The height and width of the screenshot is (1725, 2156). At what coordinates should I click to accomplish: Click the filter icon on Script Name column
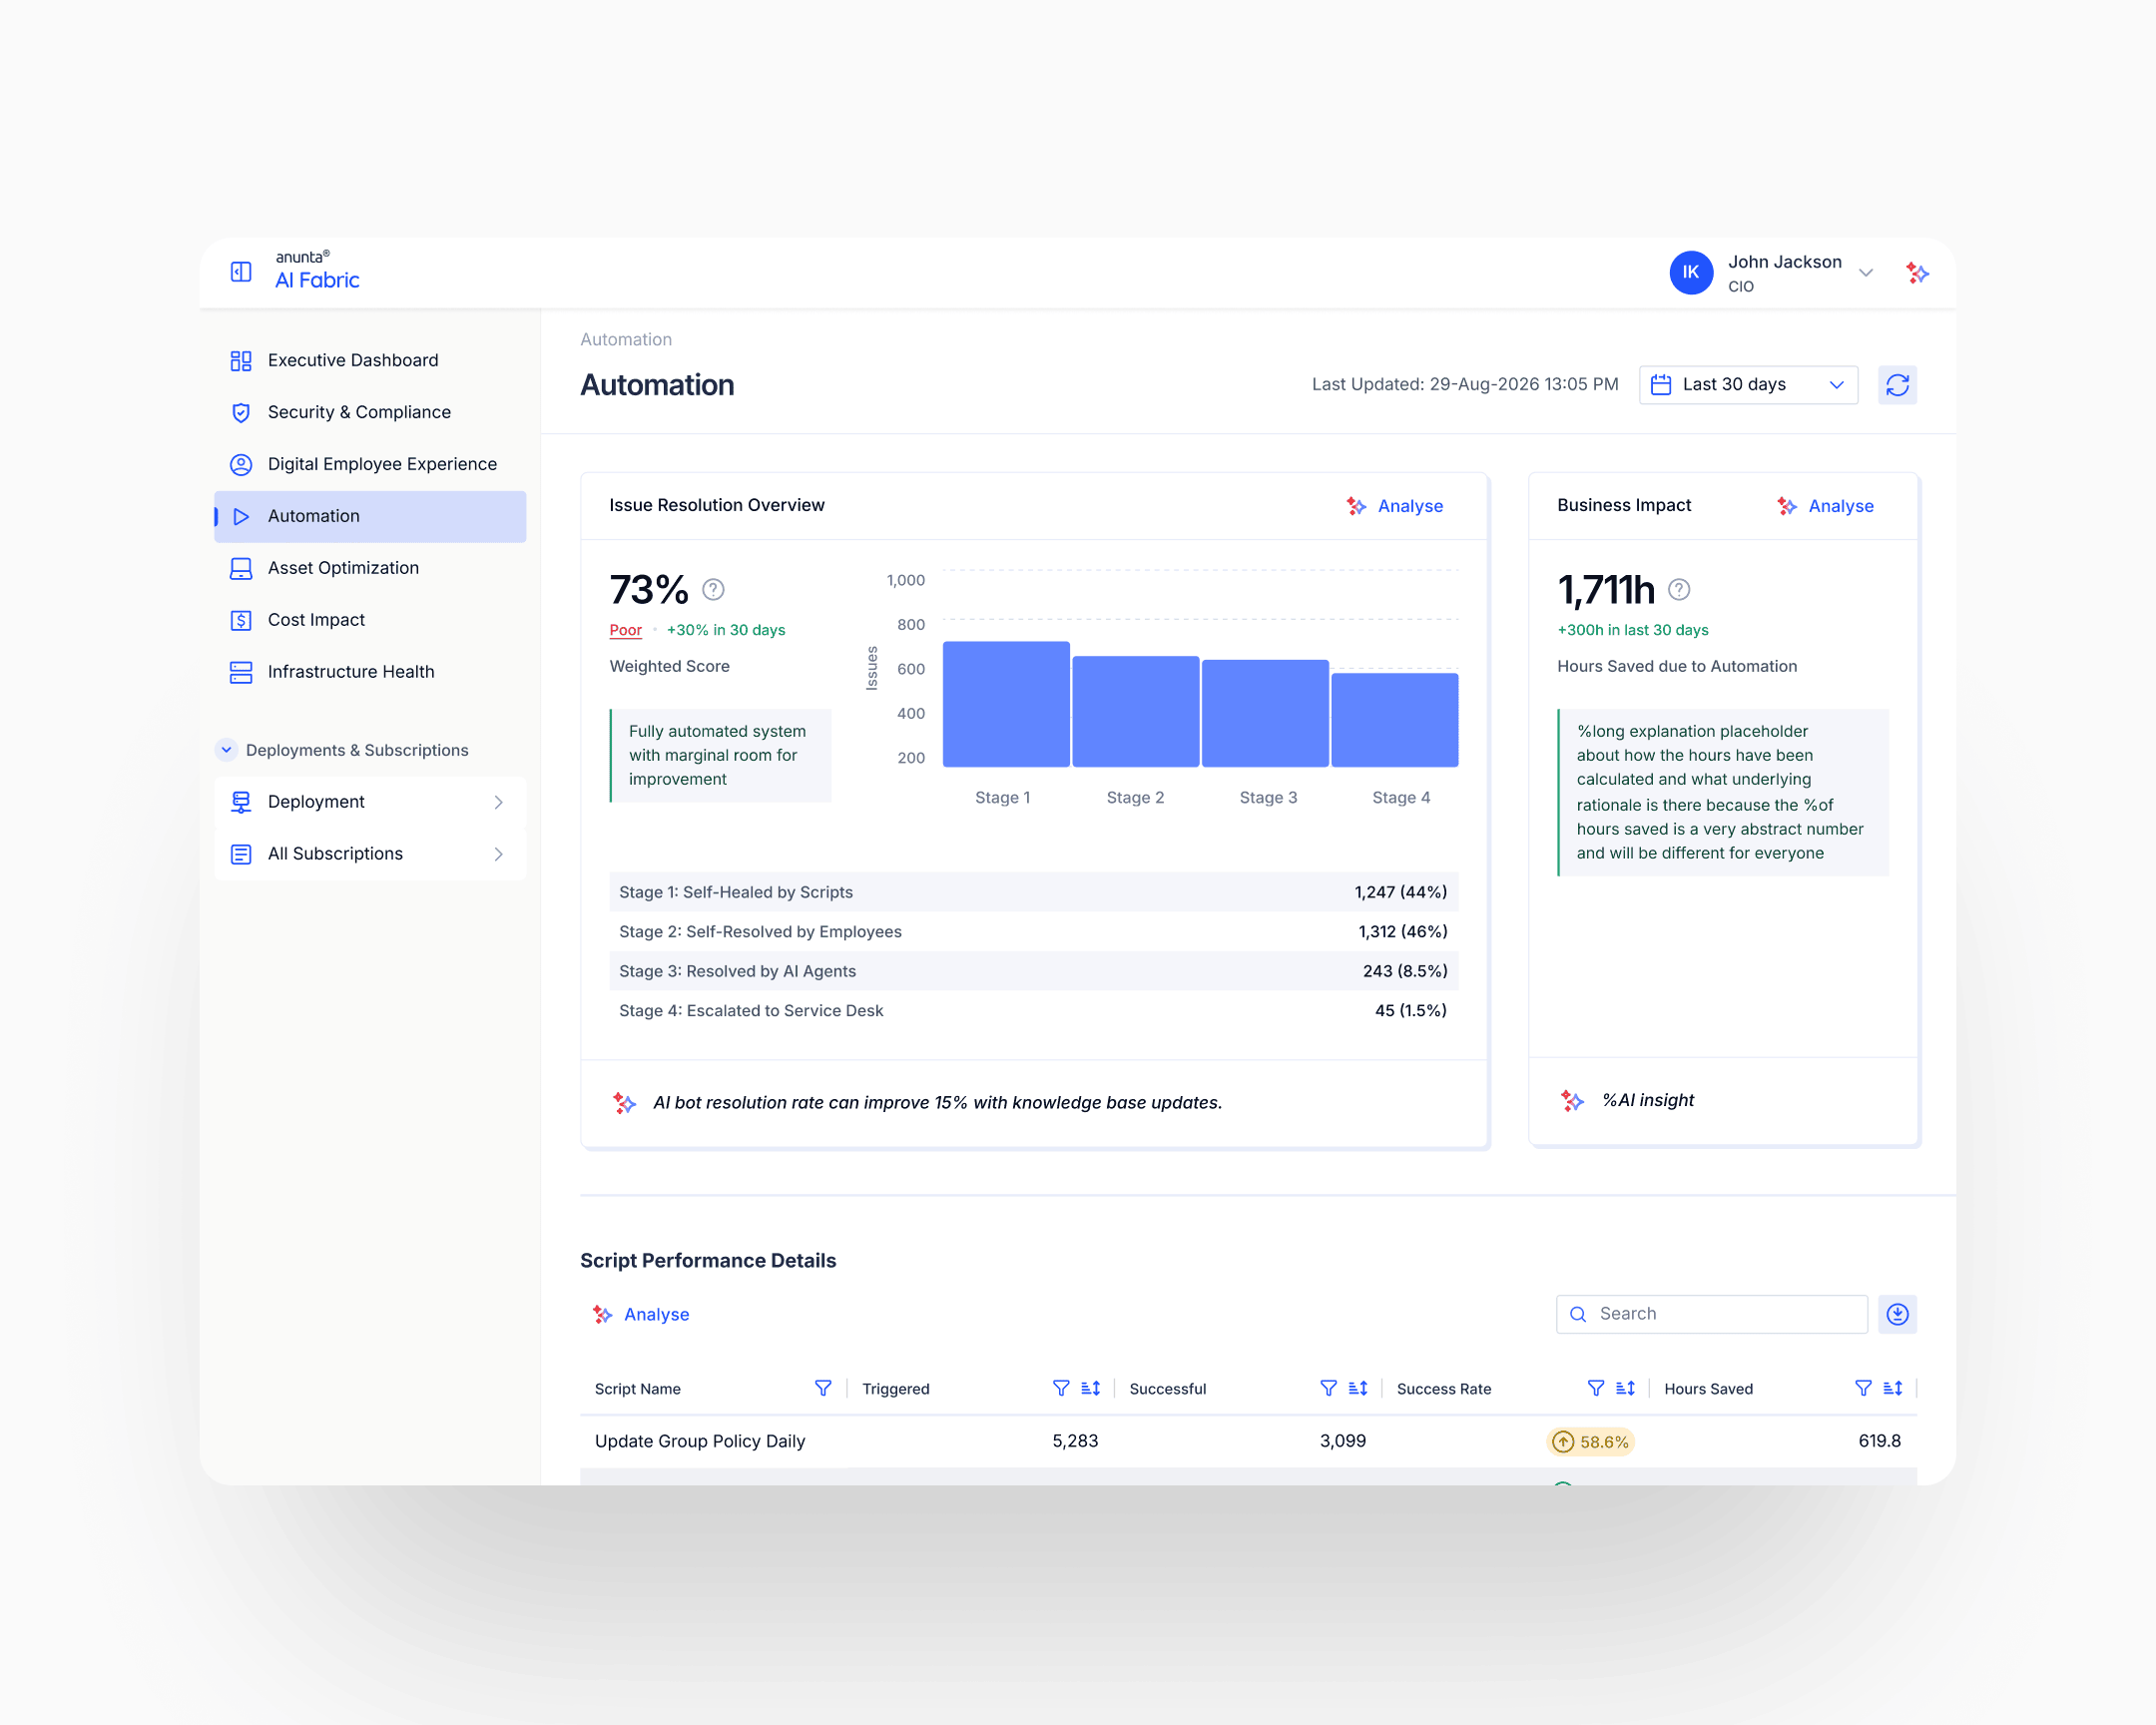click(x=822, y=1388)
